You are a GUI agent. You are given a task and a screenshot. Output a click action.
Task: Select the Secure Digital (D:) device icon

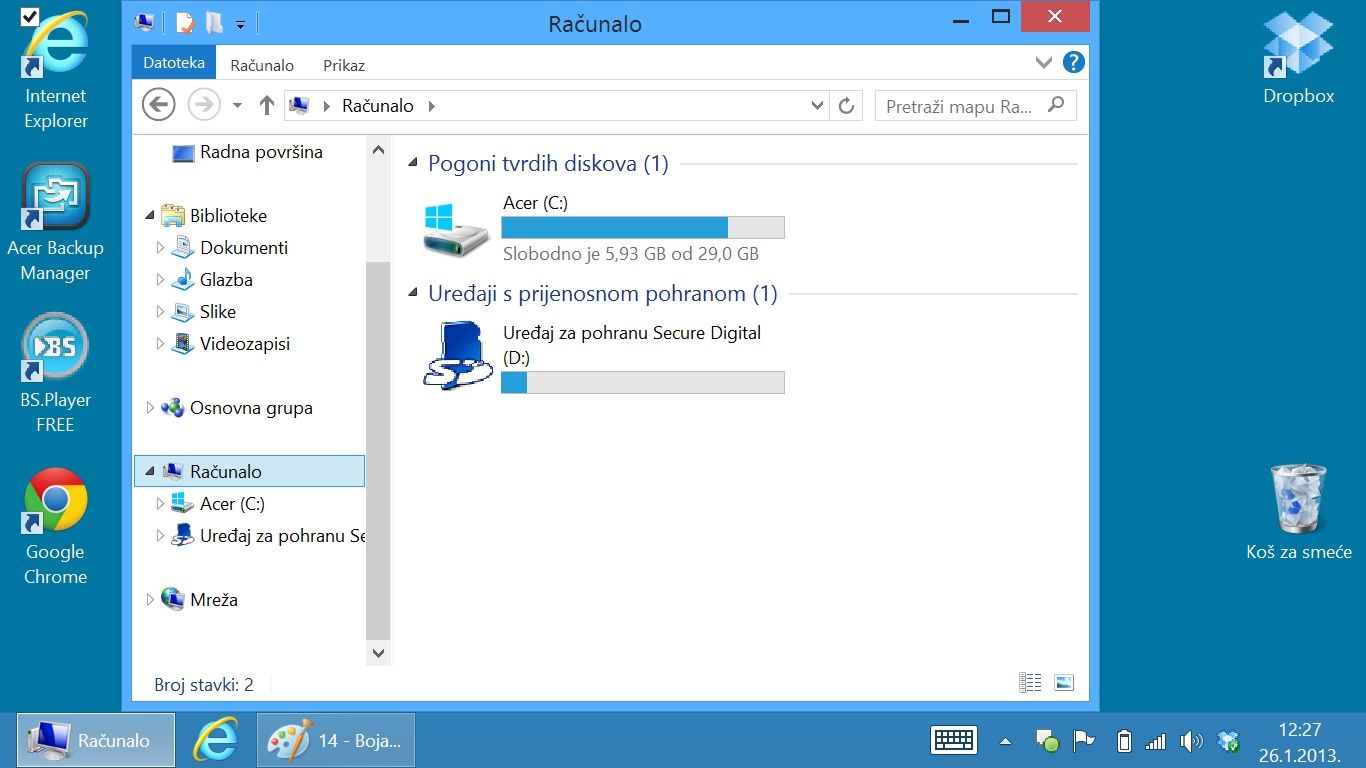coord(455,355)
